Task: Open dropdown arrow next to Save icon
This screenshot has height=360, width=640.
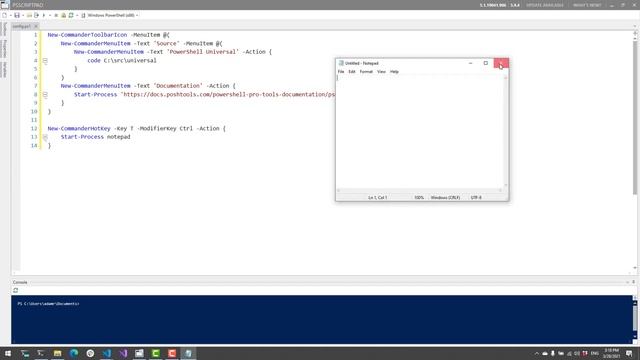Action: pyautogui.click(x=23, y=15)
